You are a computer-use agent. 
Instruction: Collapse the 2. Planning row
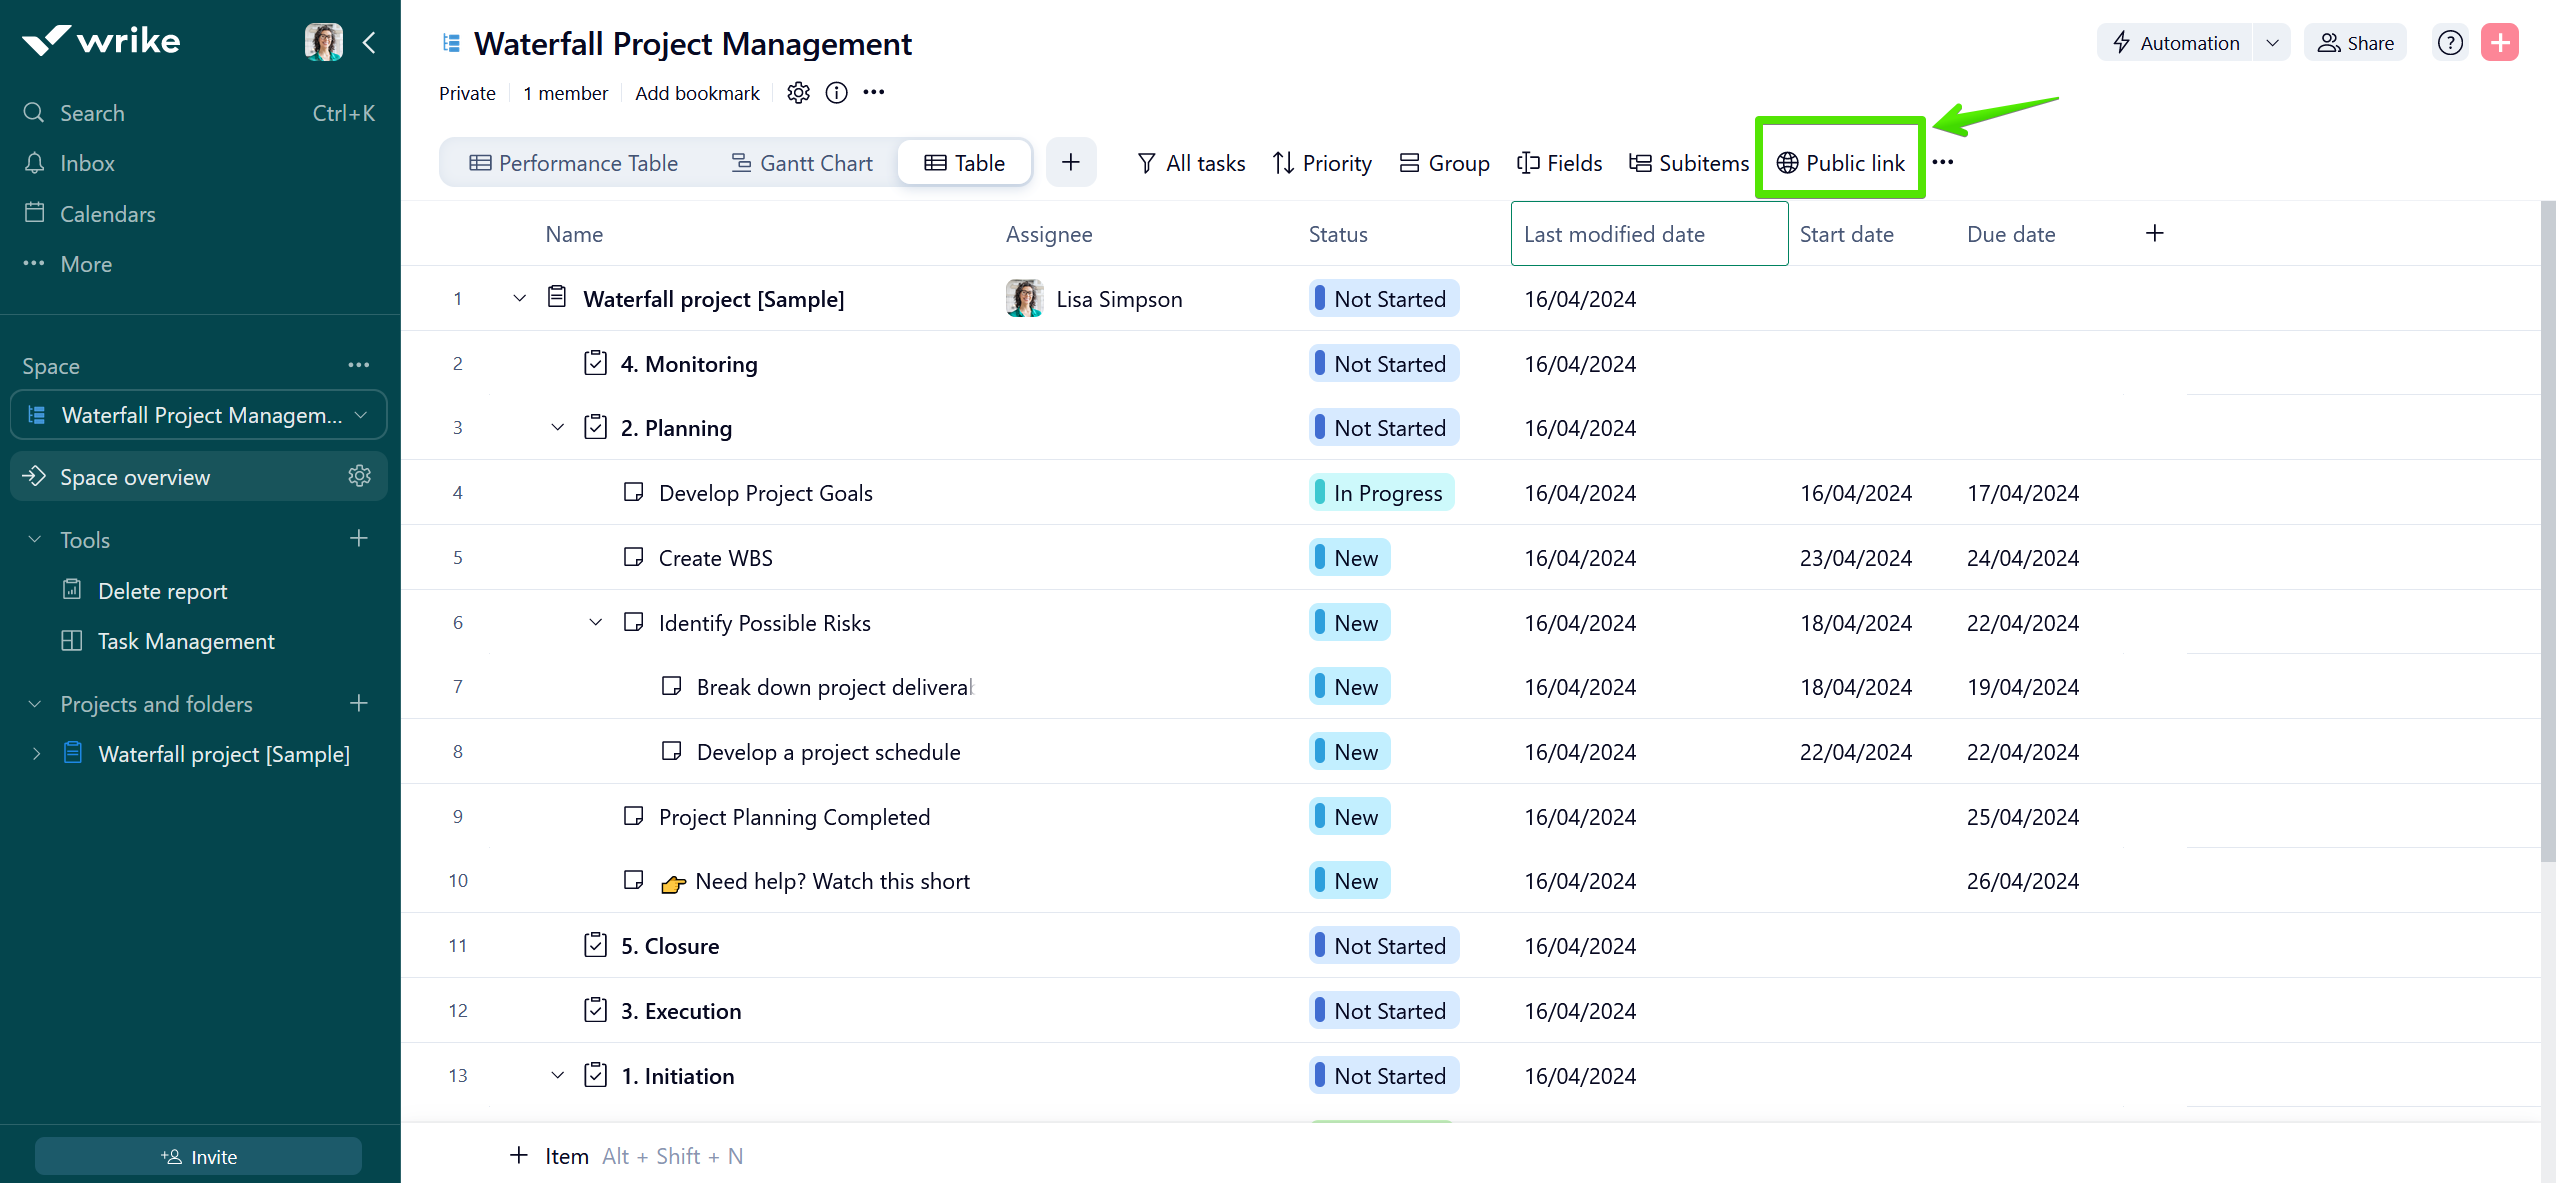click(557, 428)
